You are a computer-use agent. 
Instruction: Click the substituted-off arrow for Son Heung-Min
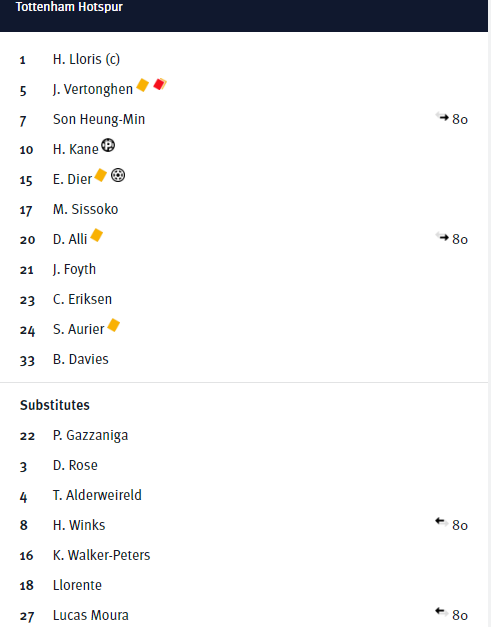tap(442, 117)
